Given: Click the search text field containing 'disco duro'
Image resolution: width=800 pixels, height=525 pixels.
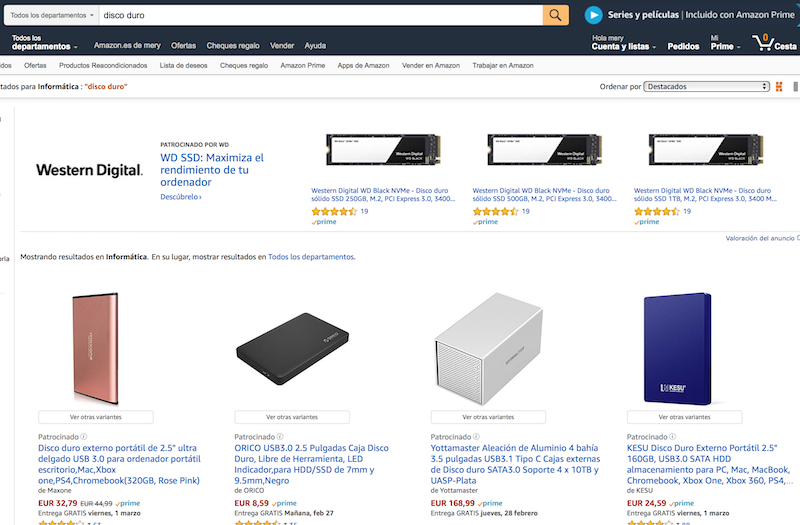Looking at the screenshot, I should tap(320, 15).
